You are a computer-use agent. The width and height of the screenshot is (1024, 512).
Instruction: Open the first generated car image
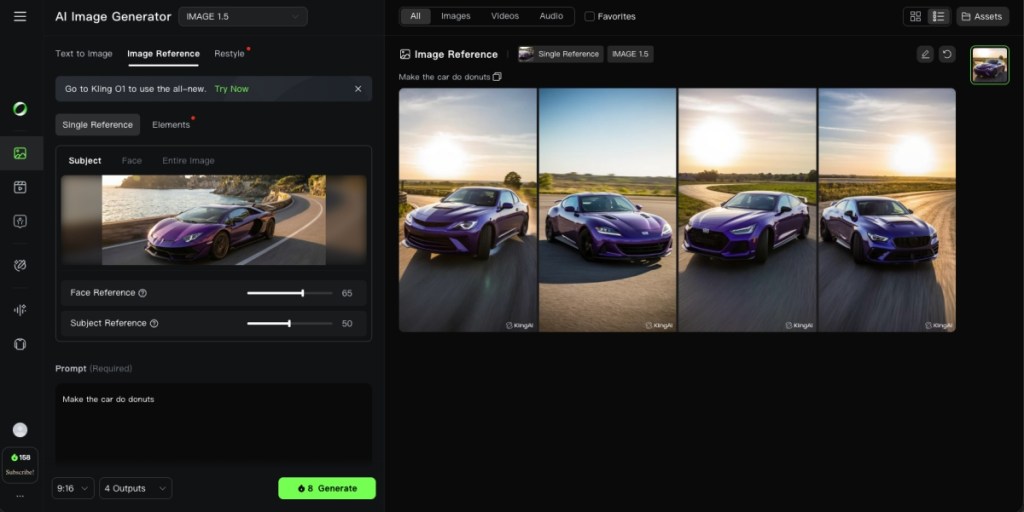point(468,210)
